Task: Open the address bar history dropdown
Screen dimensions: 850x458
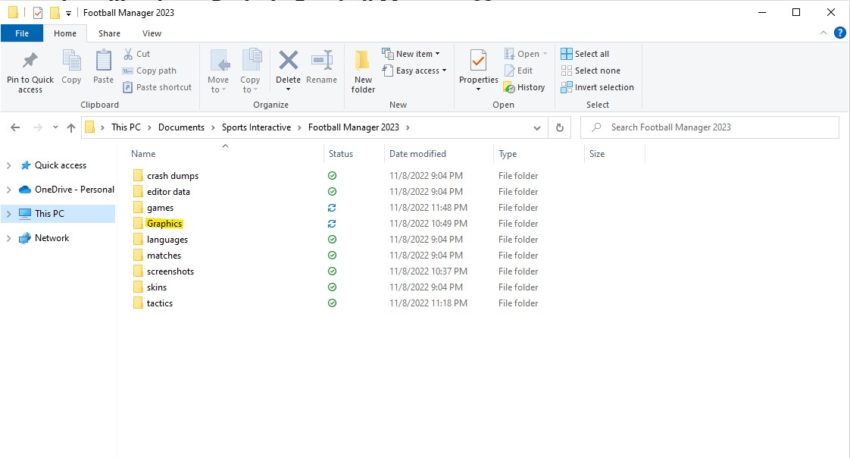Action: tap(537, 128)
